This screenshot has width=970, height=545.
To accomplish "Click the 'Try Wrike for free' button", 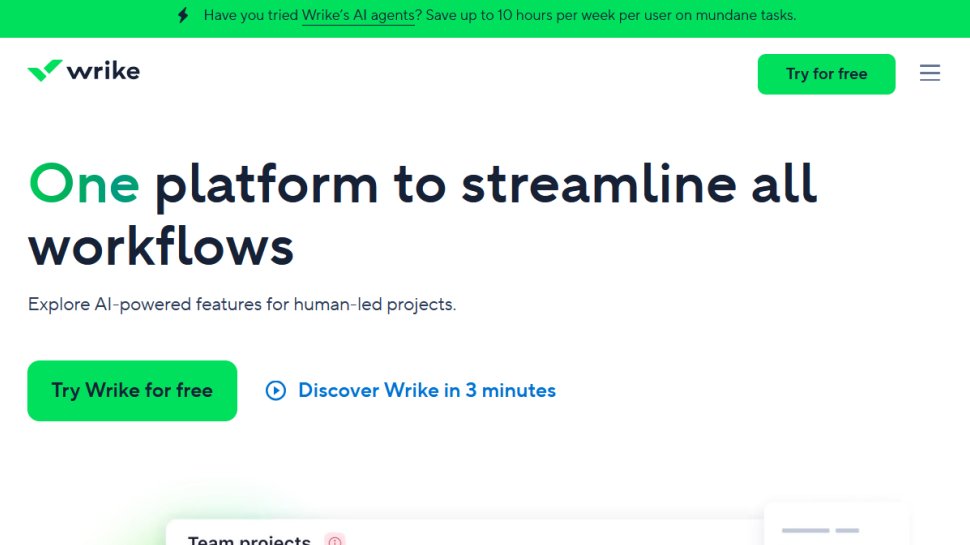I will tap(132, 391).
